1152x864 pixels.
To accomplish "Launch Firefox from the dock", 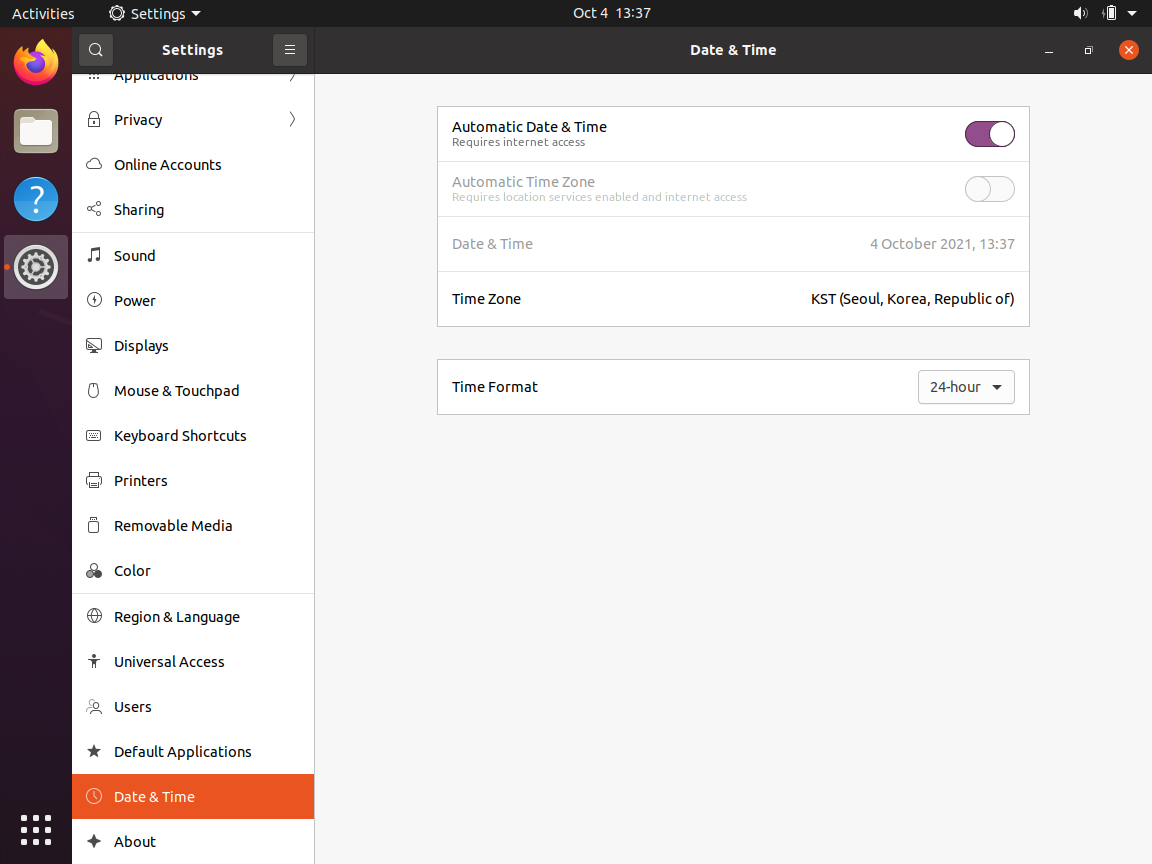I will click(x=36, y=62).
